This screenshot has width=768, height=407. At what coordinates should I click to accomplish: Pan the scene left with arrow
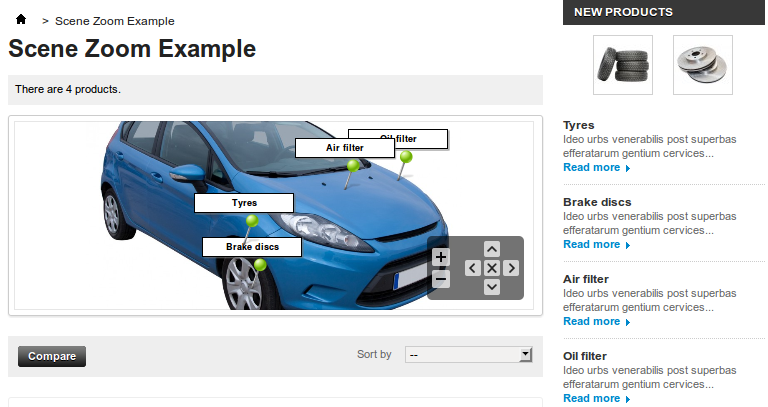473,268
